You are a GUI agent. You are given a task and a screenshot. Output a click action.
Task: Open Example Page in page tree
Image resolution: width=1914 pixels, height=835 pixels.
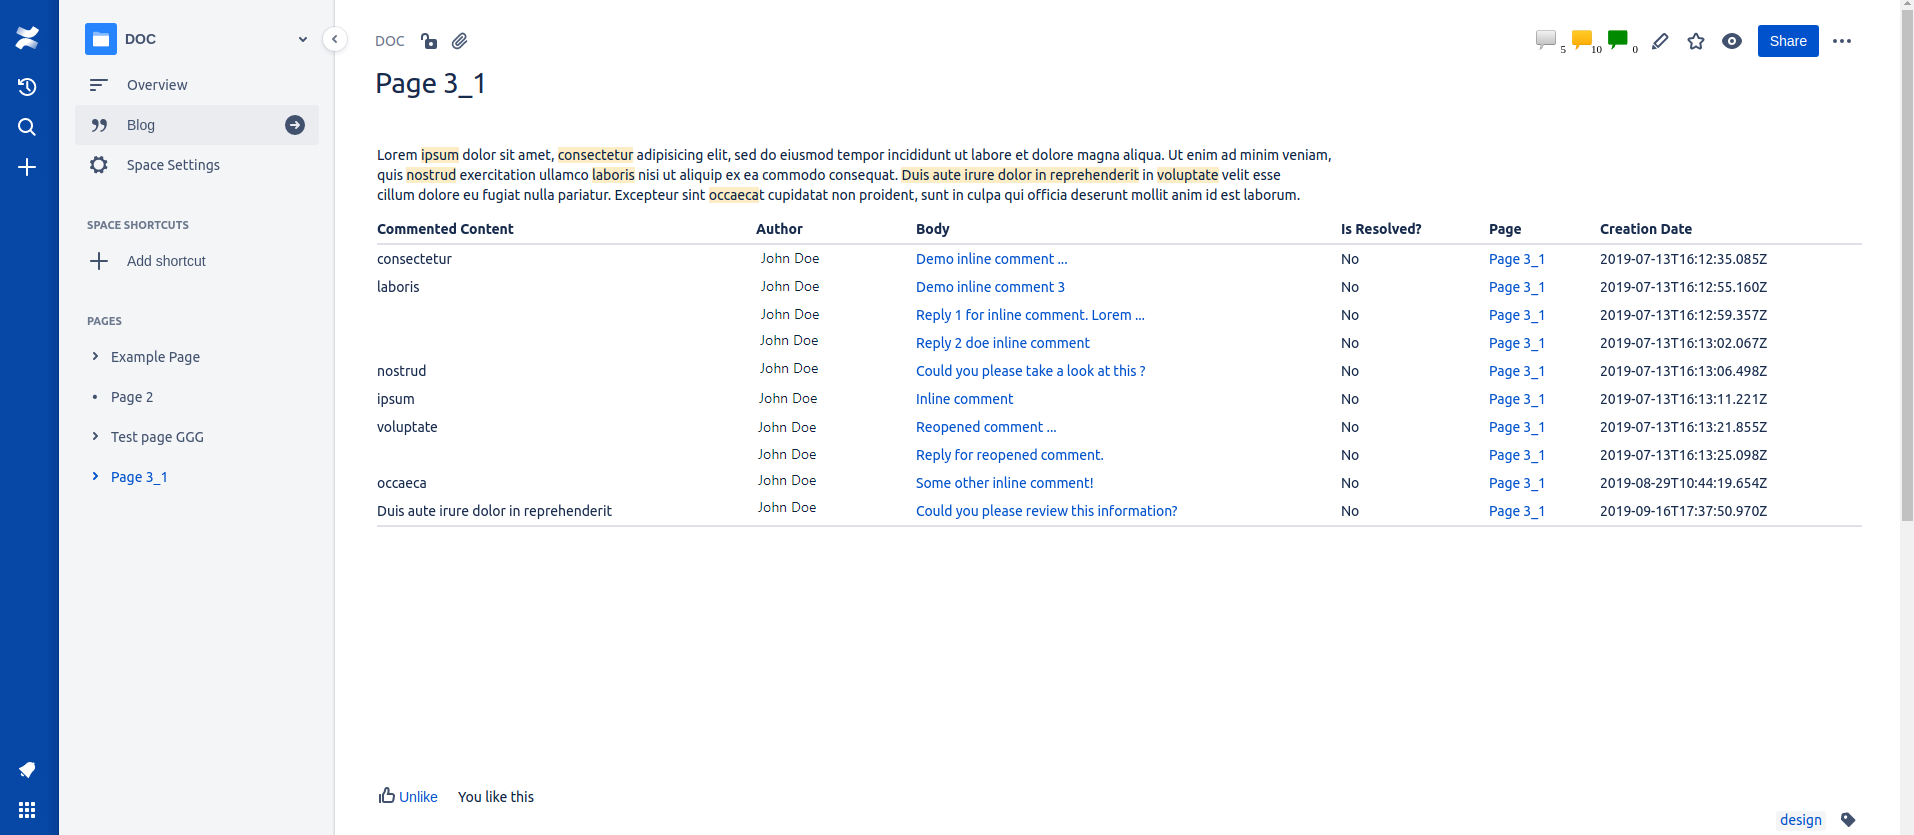(x=155, y=357)
